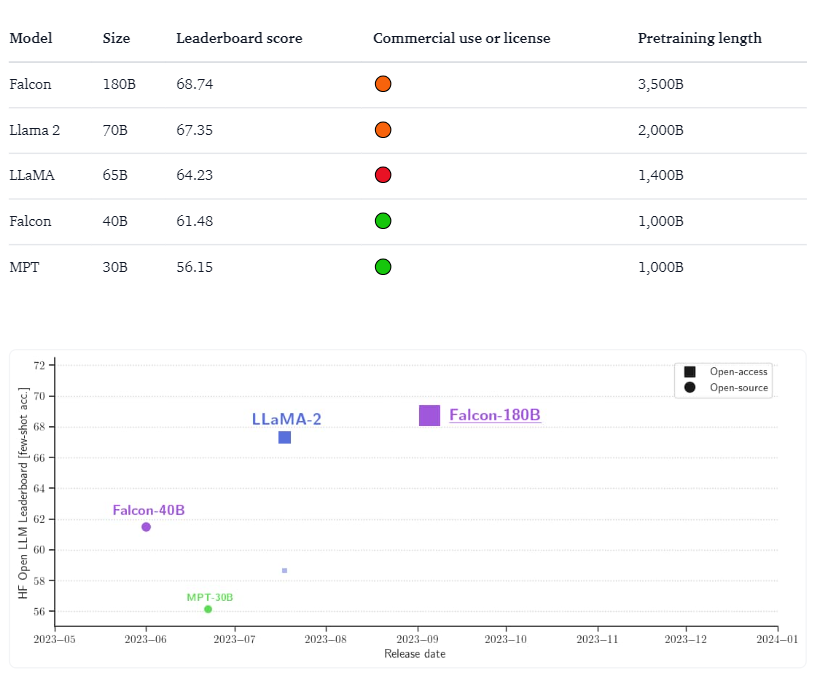Click the orange license dot in the Llama 2 row
The image size is (820, 680).
tap(383, 130)
